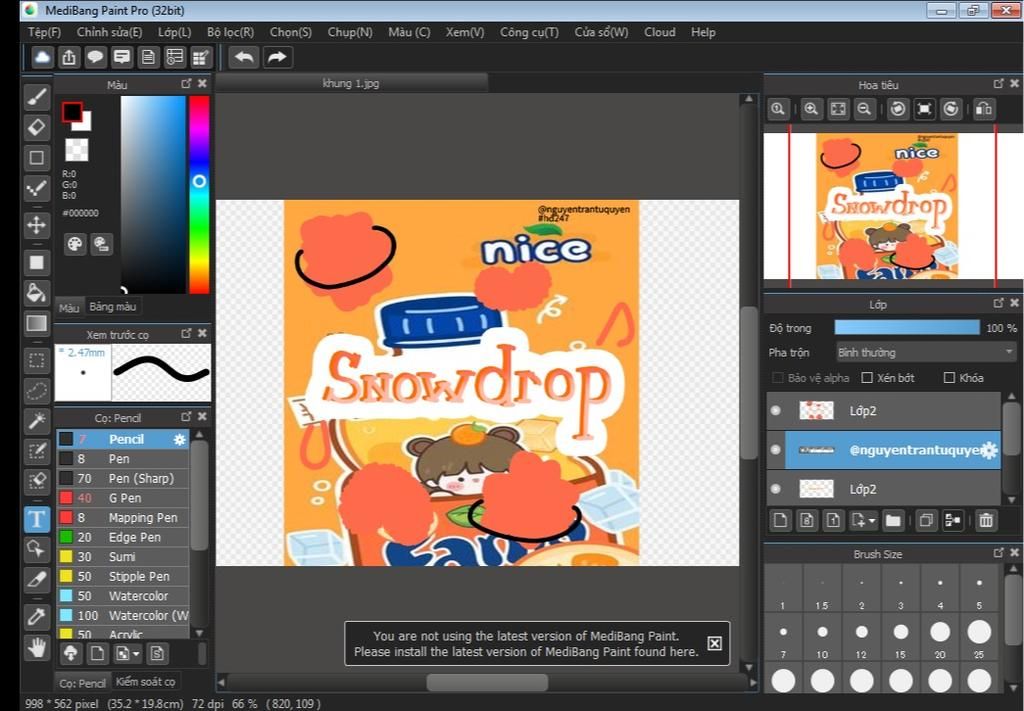Open add-layer dropdown arrow in Layer panel
The width and height of the screenshot is (1024, 711).
click(872, 521)
